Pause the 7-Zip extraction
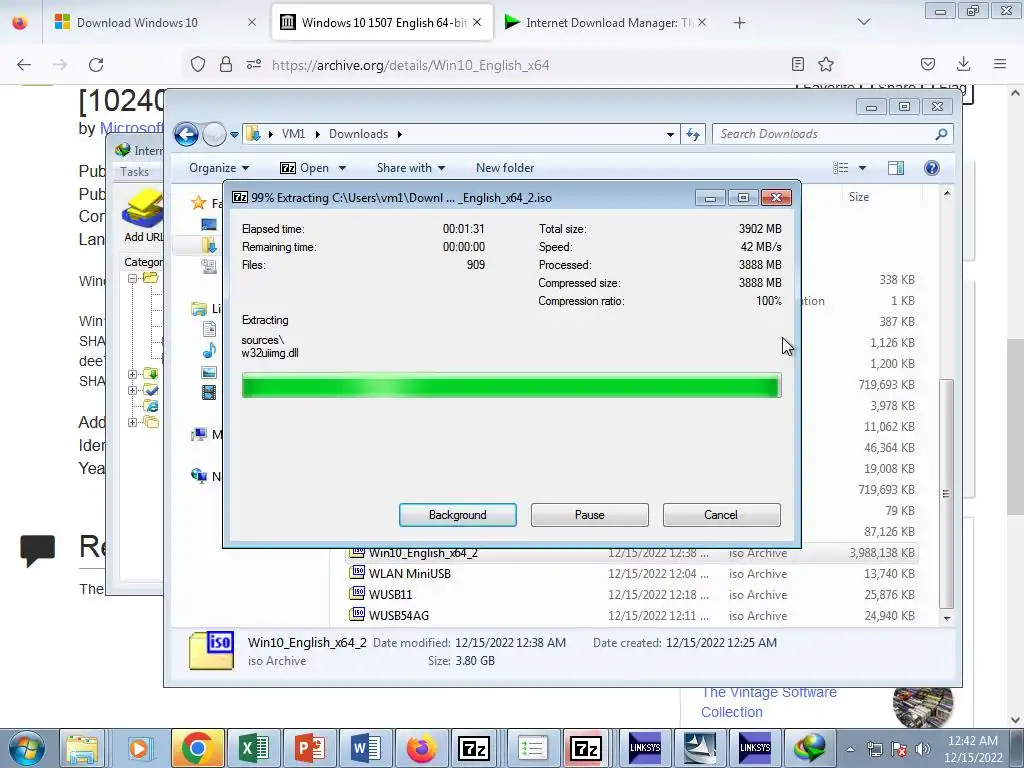Viewport: 1024px width, 768px height. pyautogui.click(x=589, y=515)
